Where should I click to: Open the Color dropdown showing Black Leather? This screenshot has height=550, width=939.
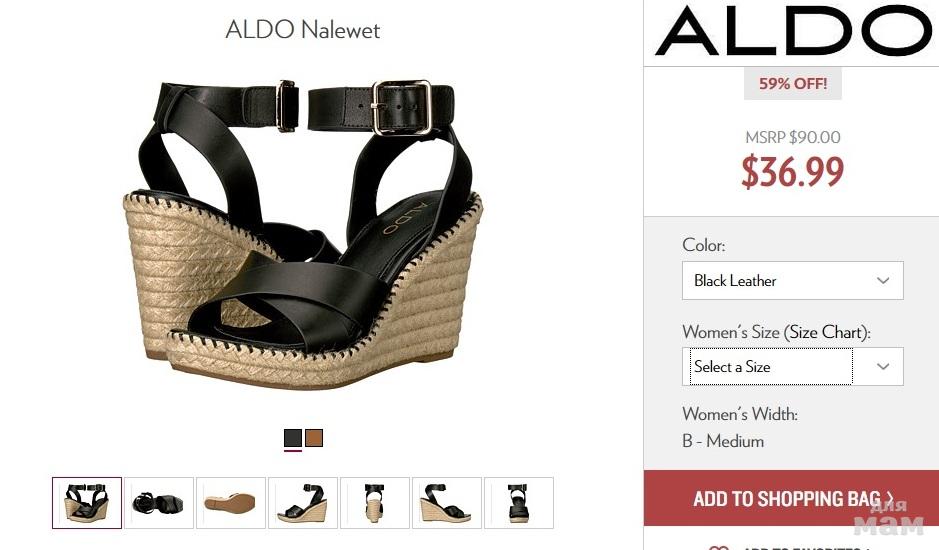point(792,280)
